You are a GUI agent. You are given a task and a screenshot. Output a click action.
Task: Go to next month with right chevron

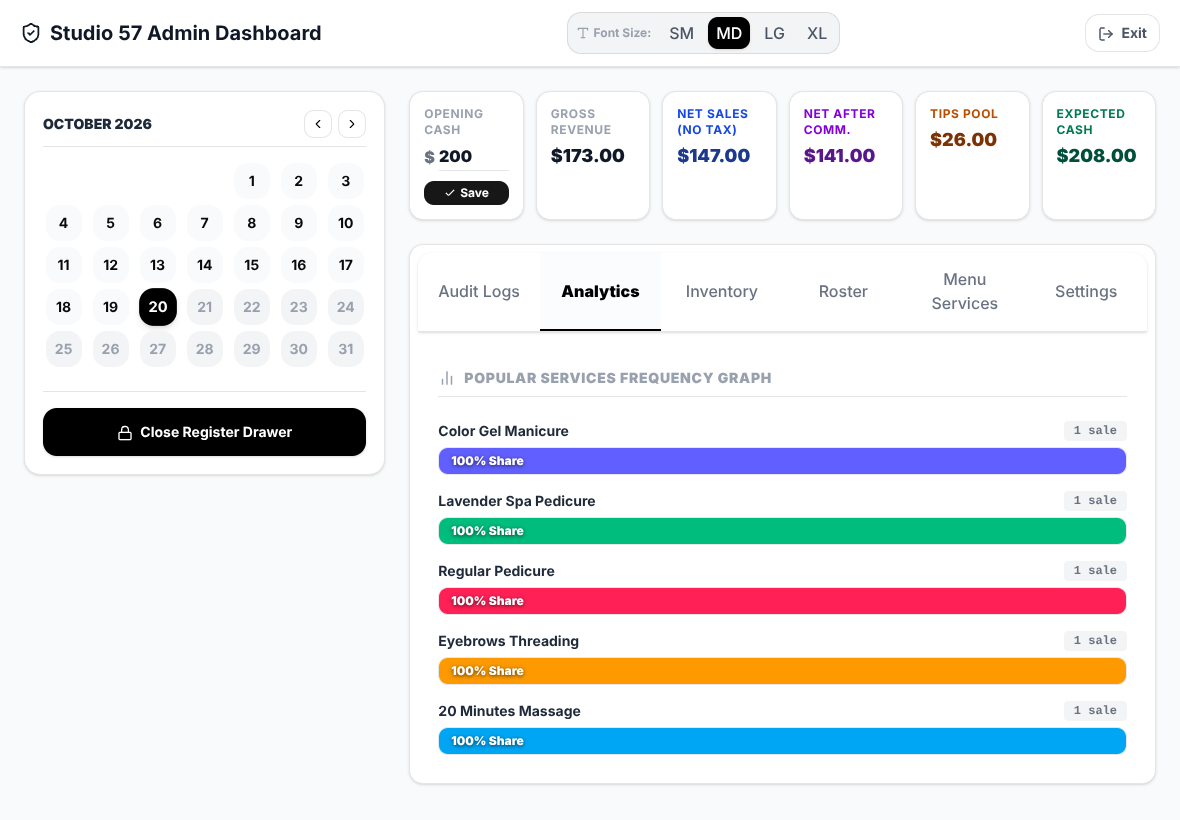(x=352, y=124)
